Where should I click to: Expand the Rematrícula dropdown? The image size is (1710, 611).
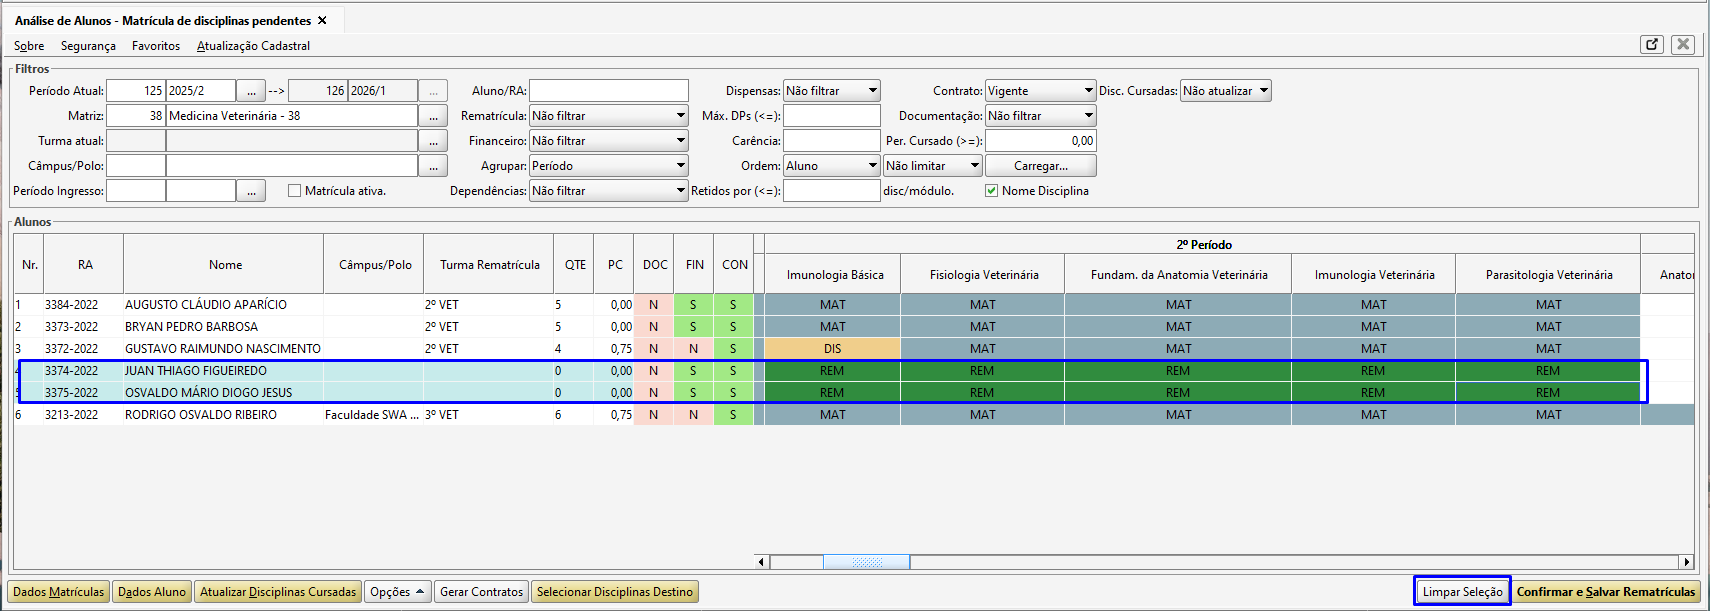tap(680, 116)
